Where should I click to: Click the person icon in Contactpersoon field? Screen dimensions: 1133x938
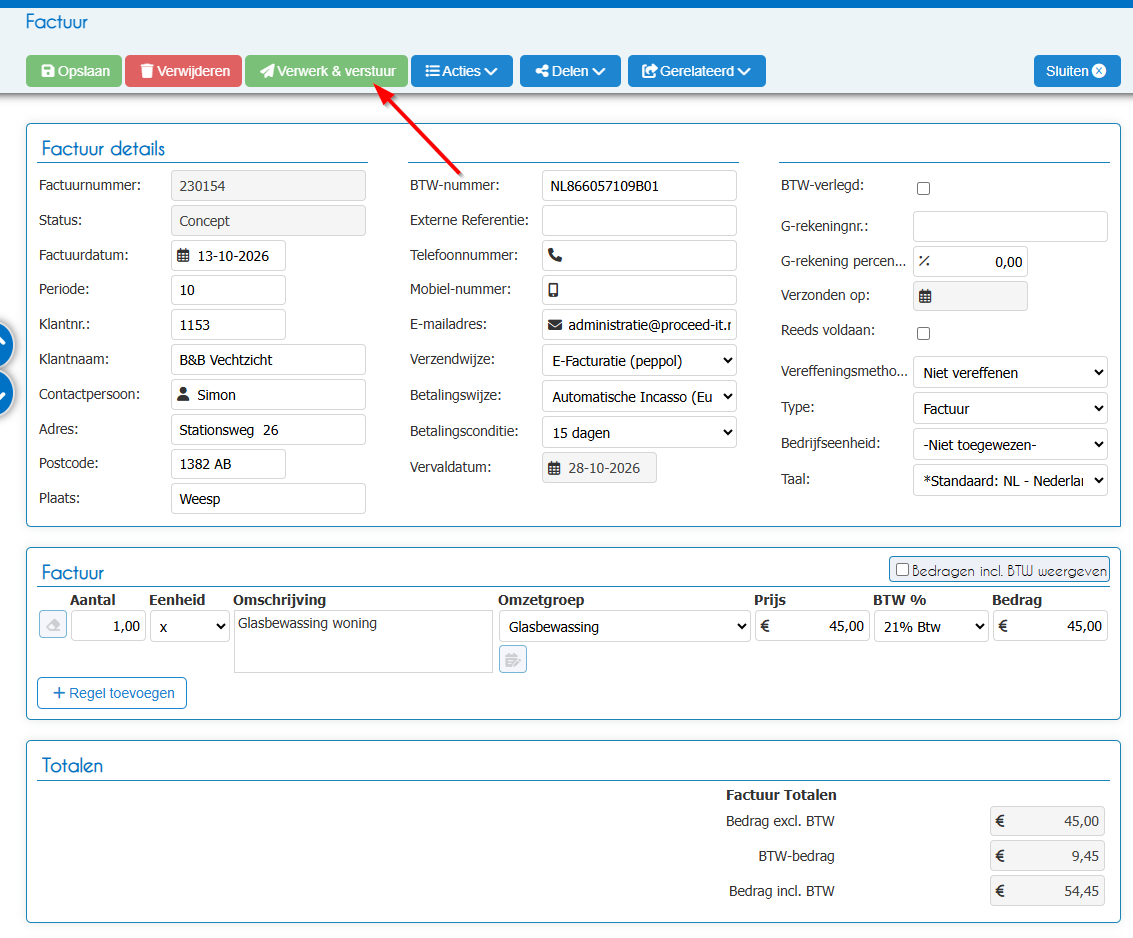pyautogui.click(x=184, y=395)
